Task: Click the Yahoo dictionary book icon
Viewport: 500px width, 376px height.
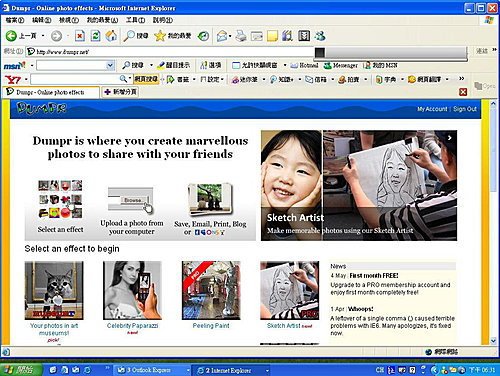Action: pos(379,79)
